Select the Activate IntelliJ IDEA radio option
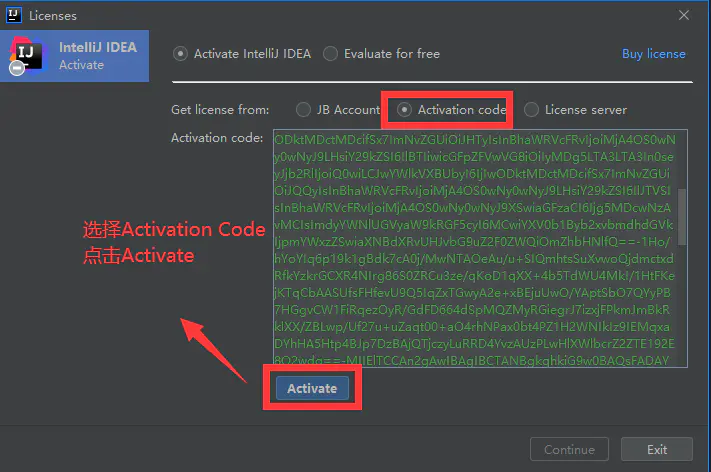 point(180,54)
